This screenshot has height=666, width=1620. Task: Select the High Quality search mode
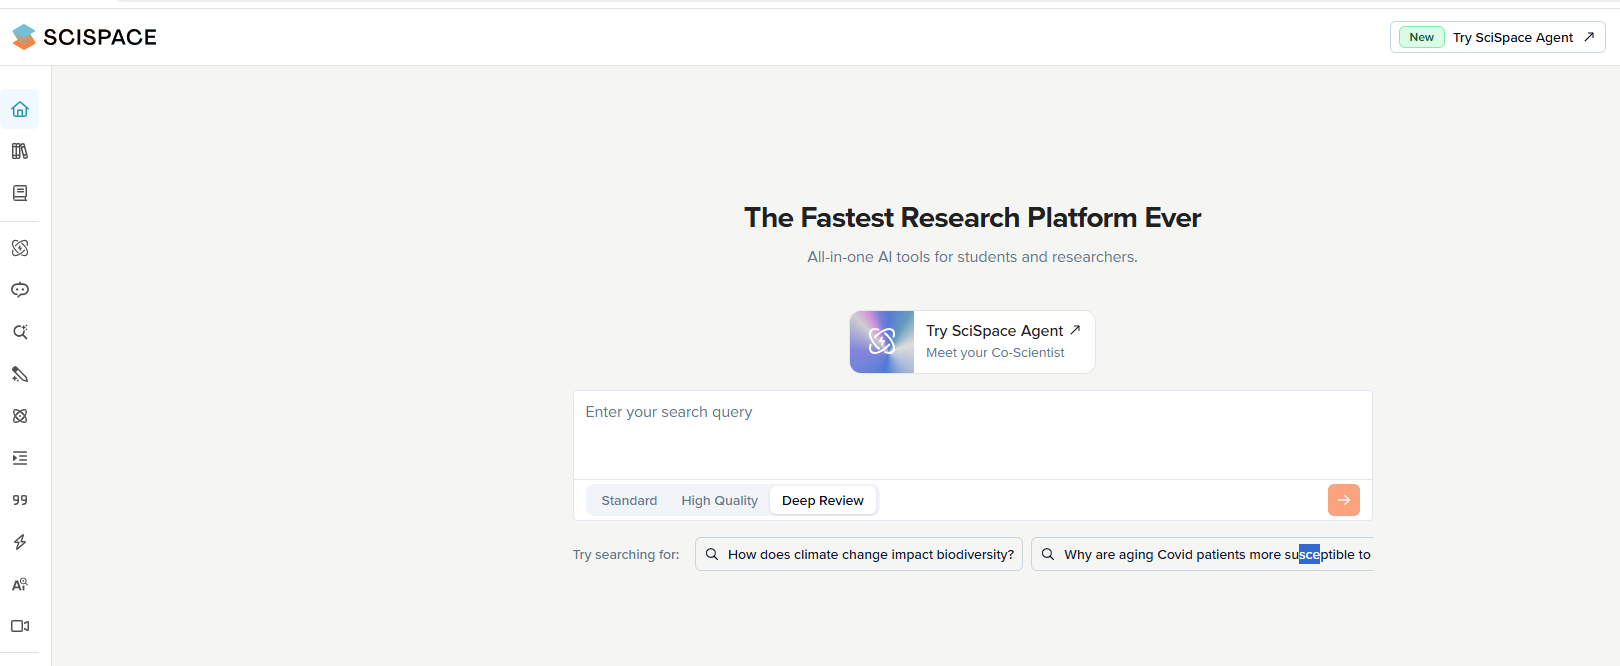point(720,501)
